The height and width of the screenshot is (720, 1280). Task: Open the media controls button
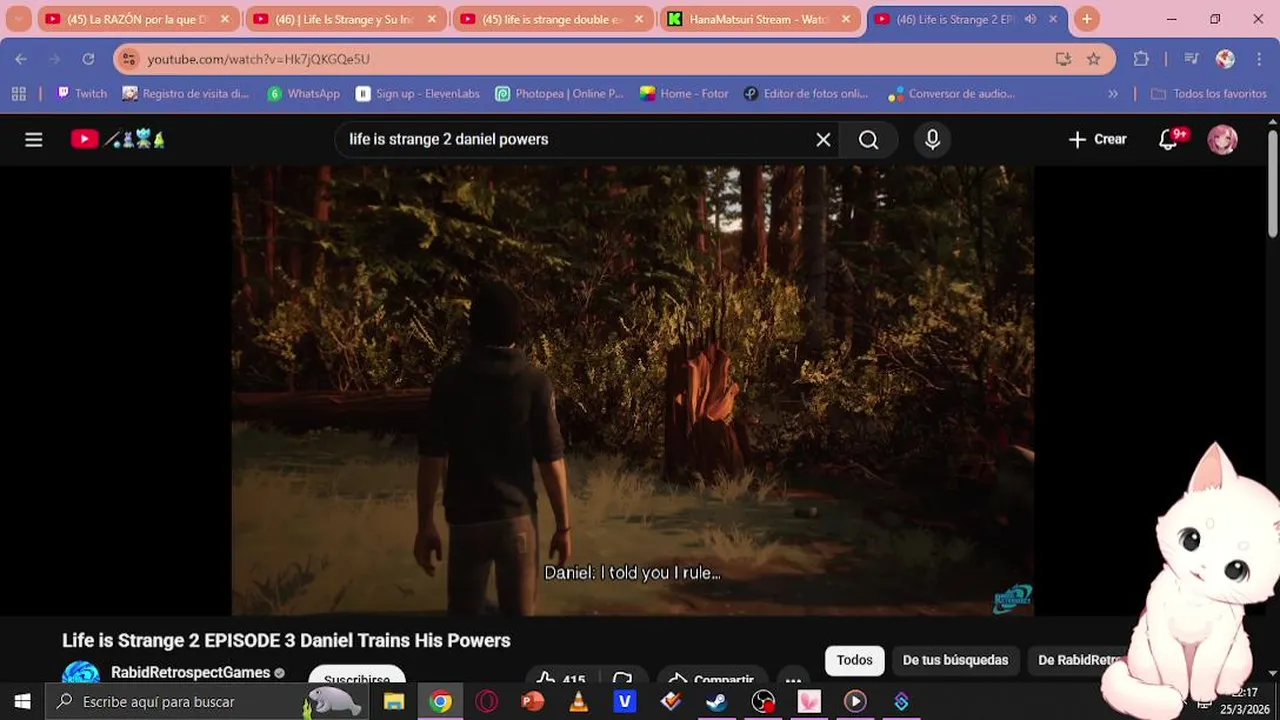tap(1191, 59)
